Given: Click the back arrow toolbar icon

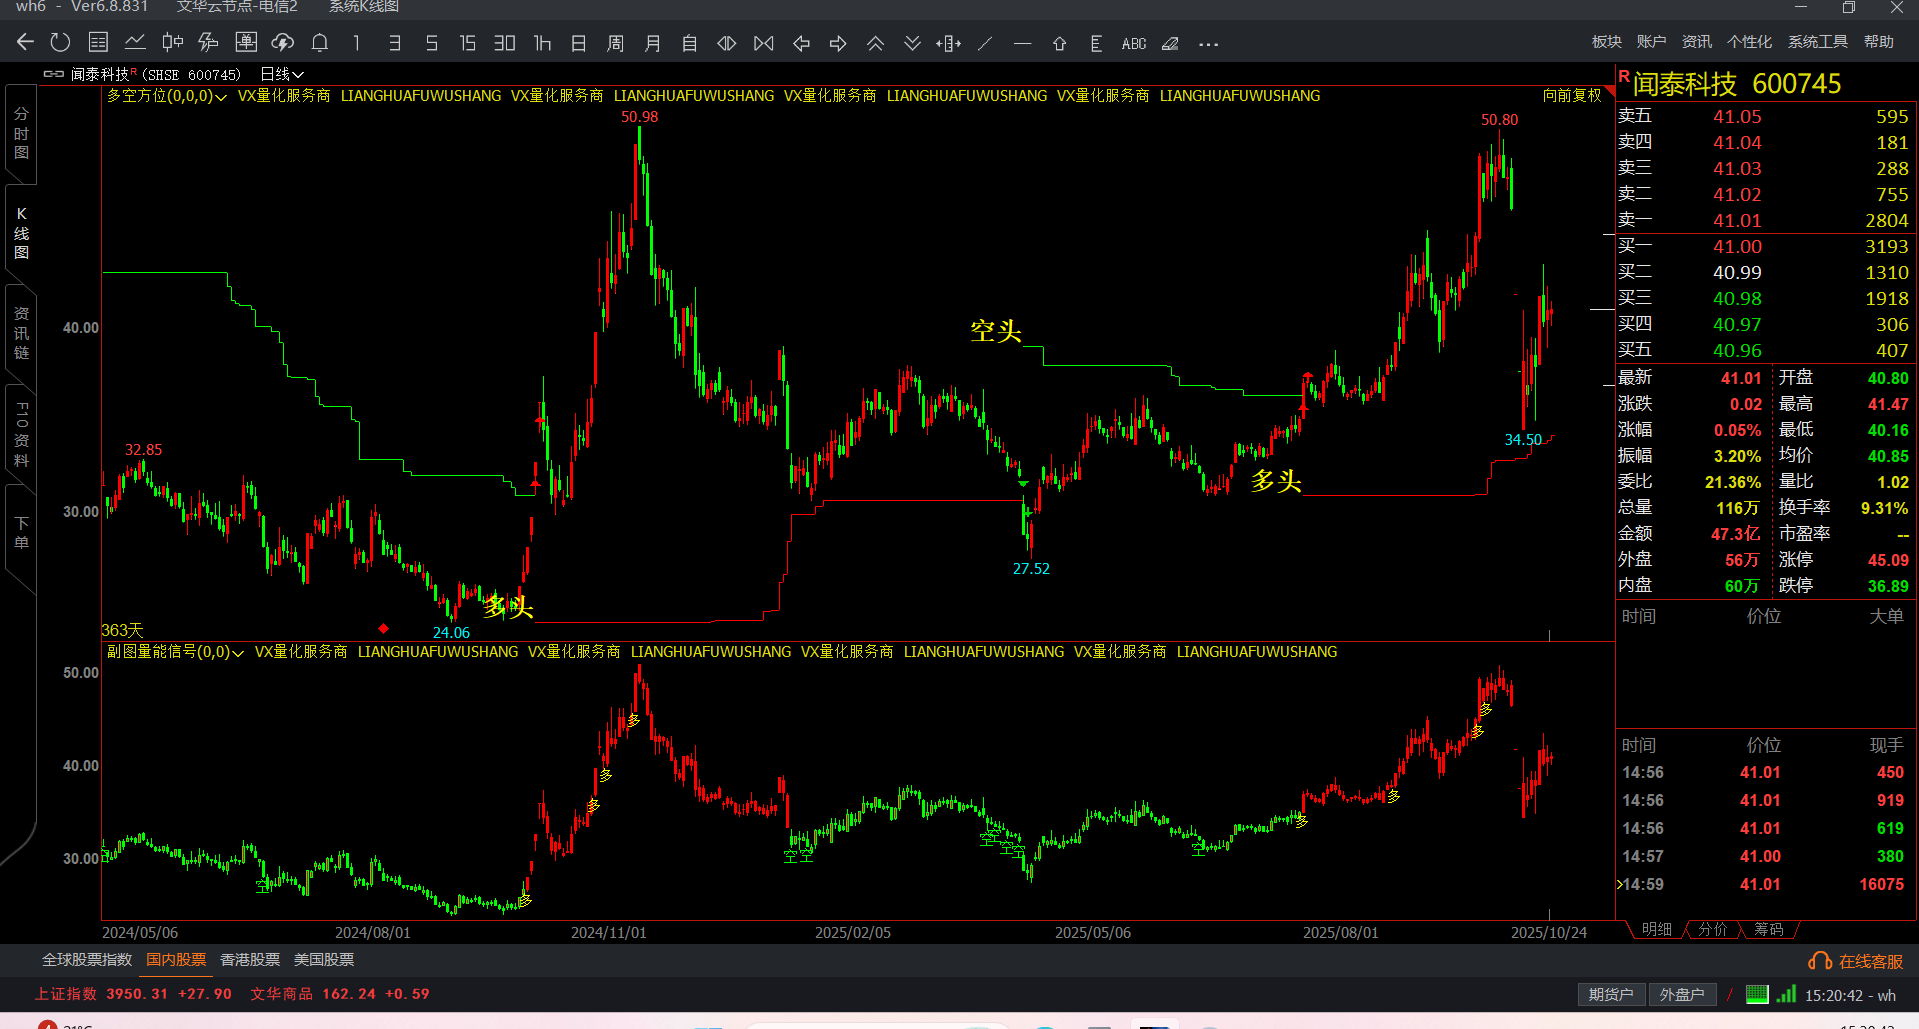Looking at the screenshot, I should click(x=26, y=43).
